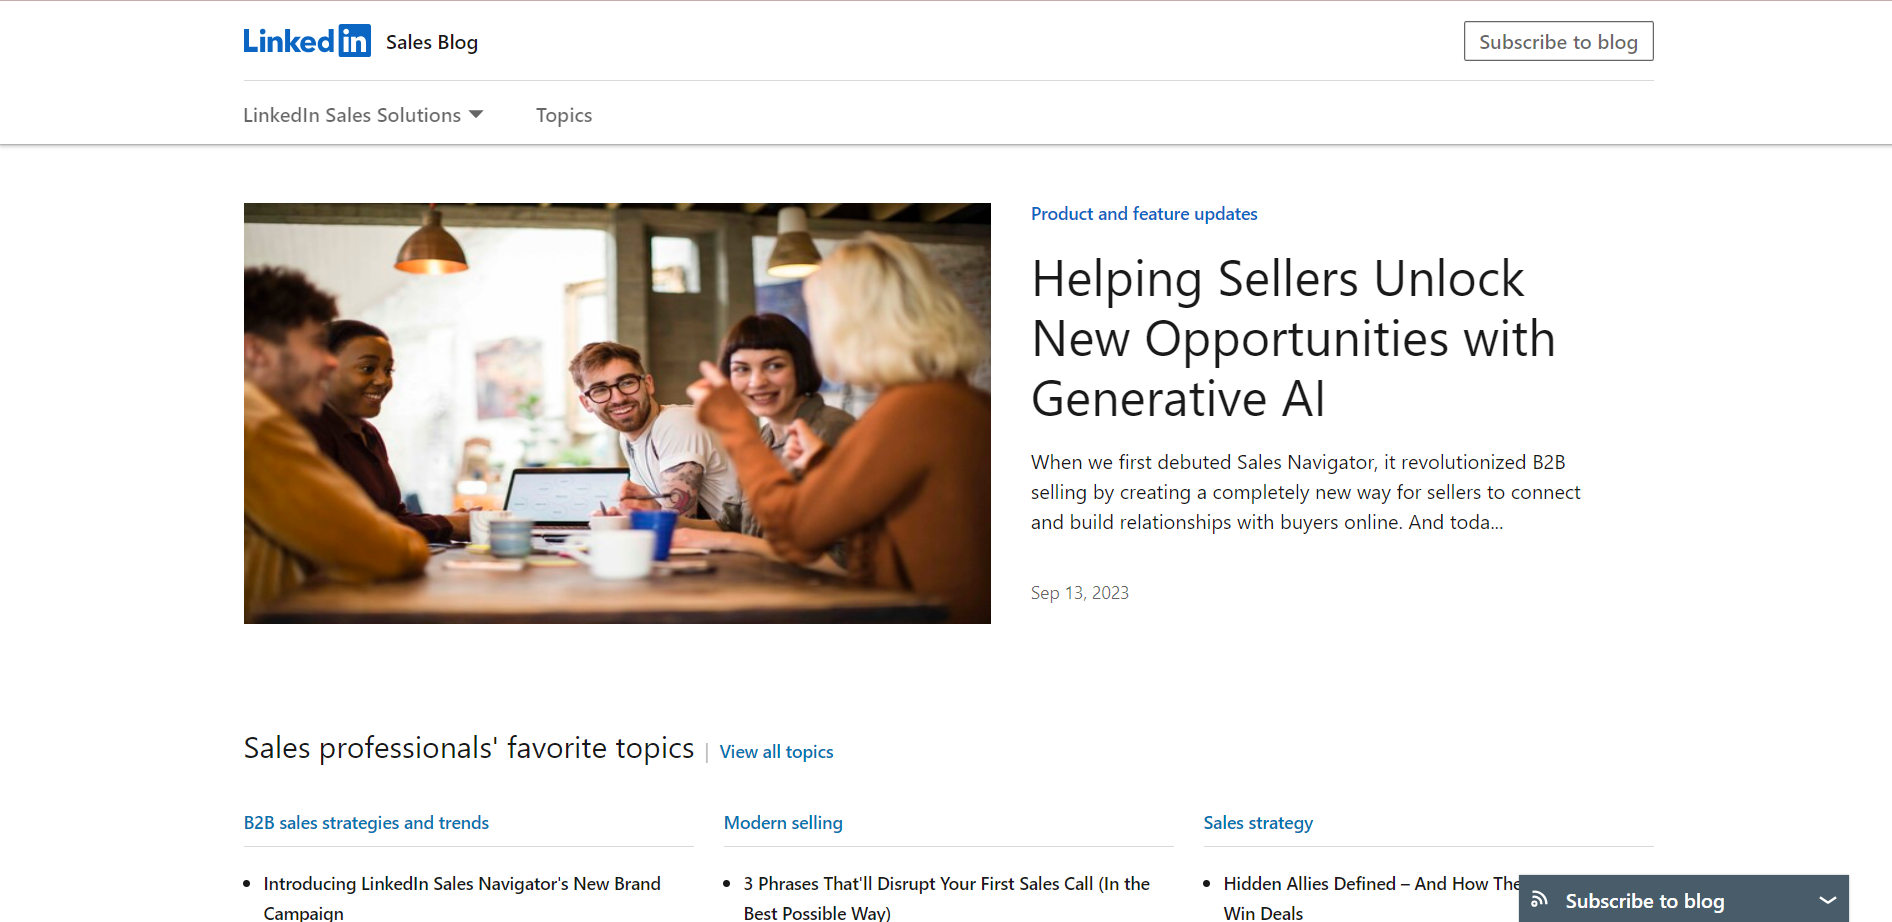Open the Sales Navigator's New Brand Campaign article

[462, 898]
